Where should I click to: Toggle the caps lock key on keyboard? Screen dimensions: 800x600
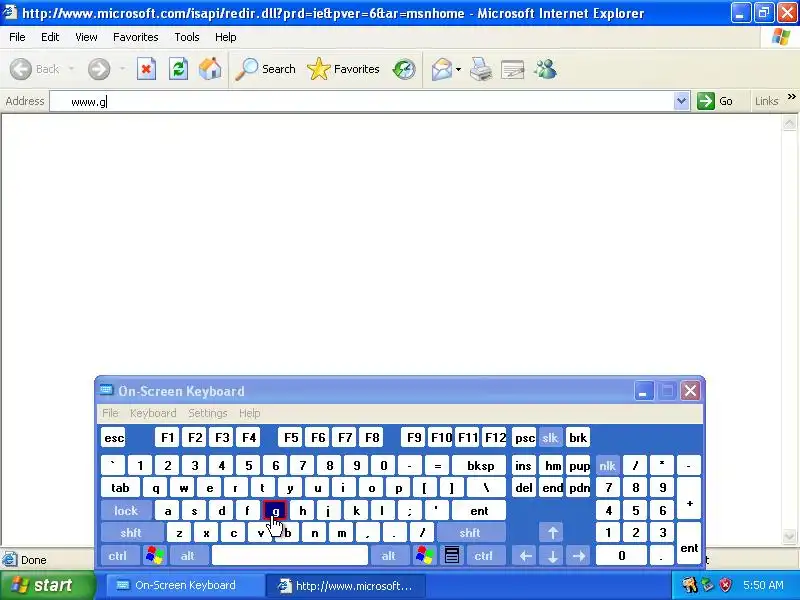[x=126, y=511]
